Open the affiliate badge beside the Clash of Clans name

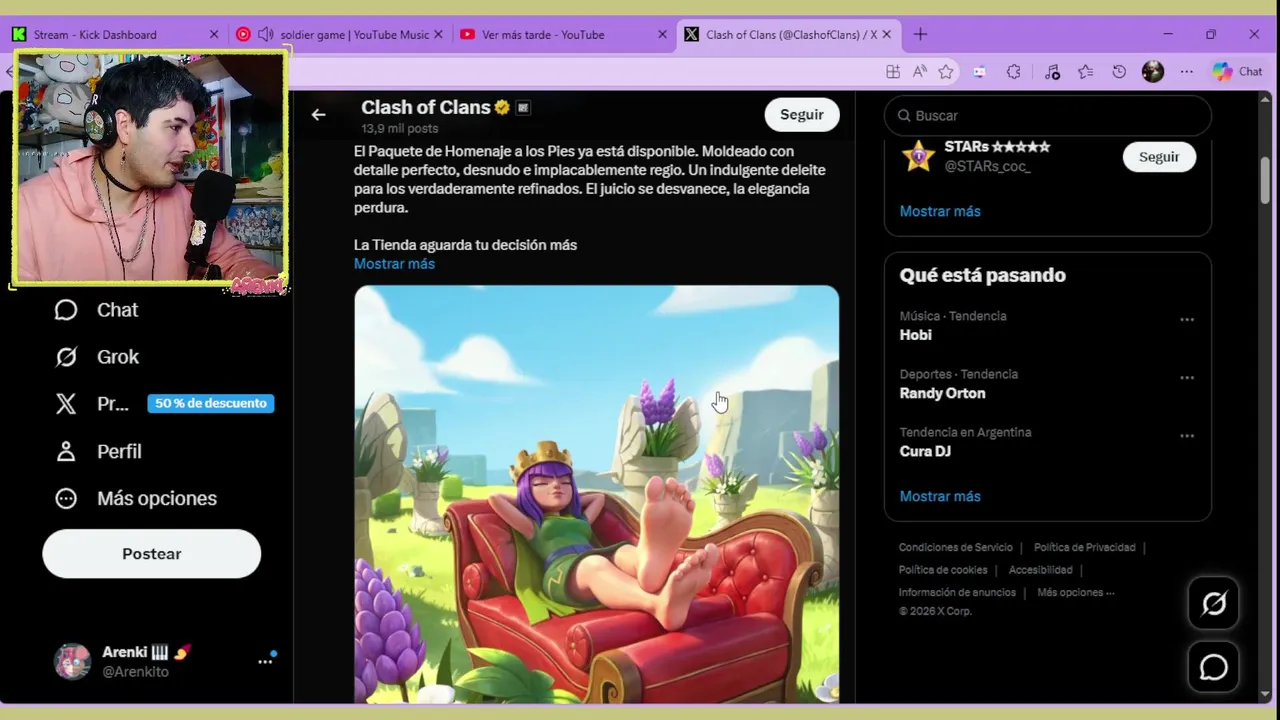click(523, 107)
